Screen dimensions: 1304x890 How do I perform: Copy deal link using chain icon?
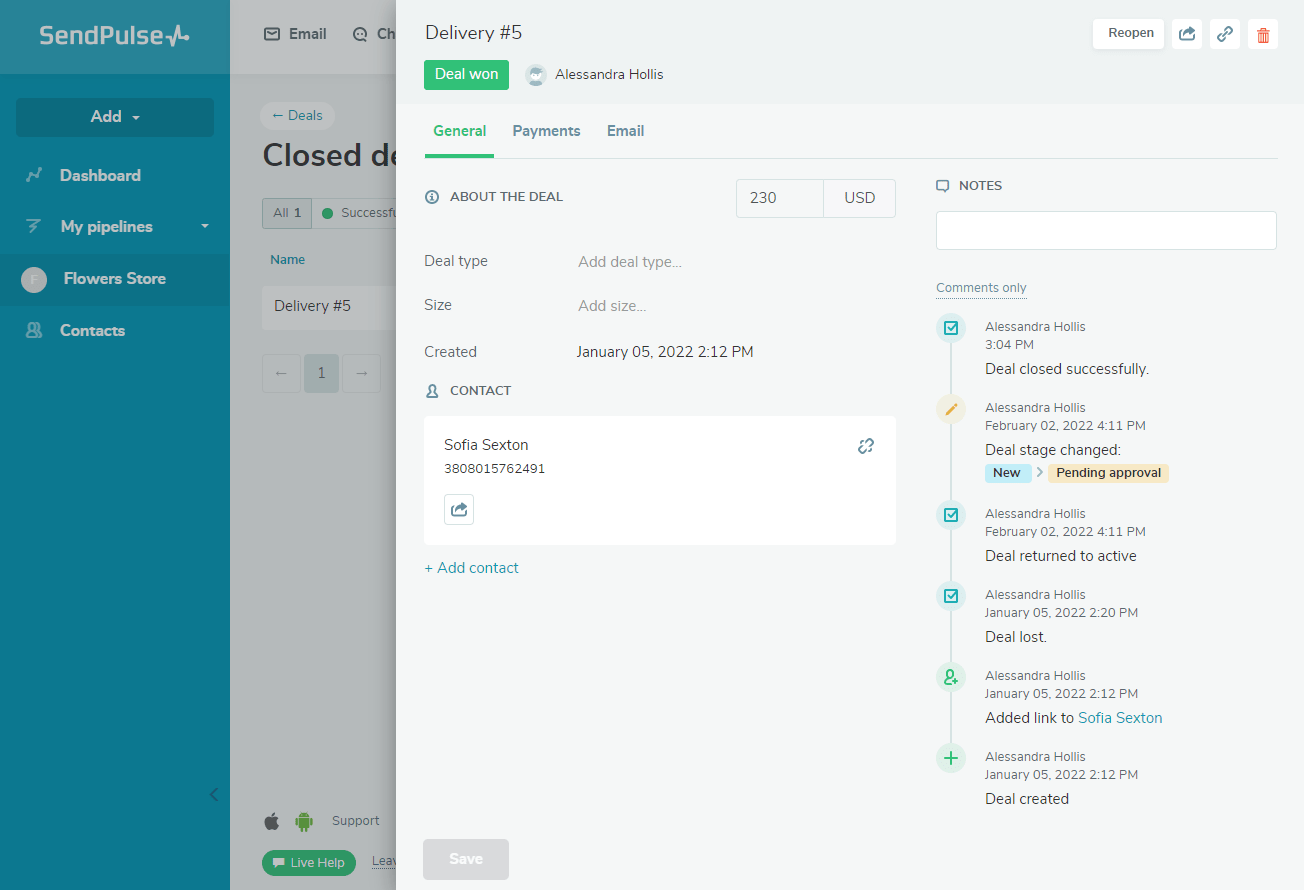(x=1225, y=34)
